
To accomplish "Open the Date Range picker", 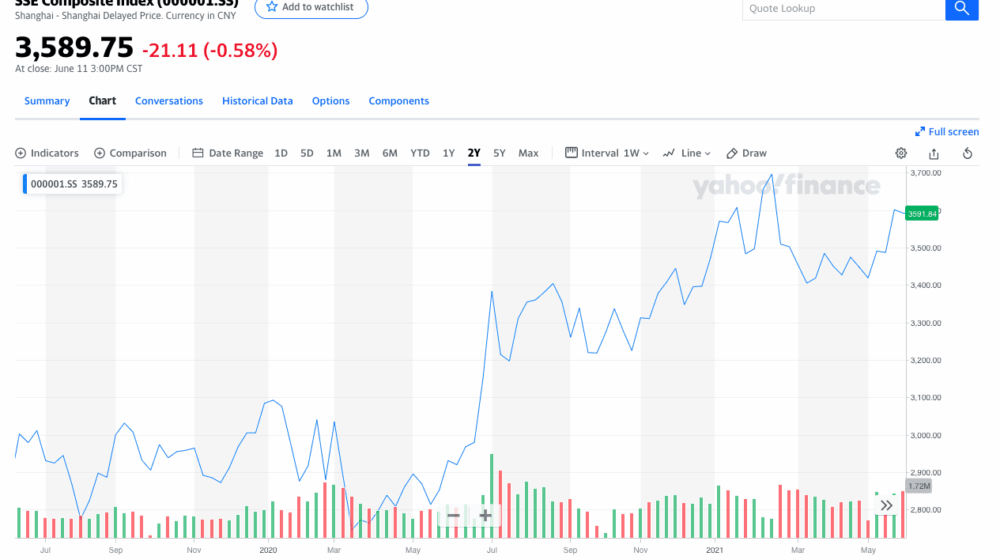I will click(227, 153).
